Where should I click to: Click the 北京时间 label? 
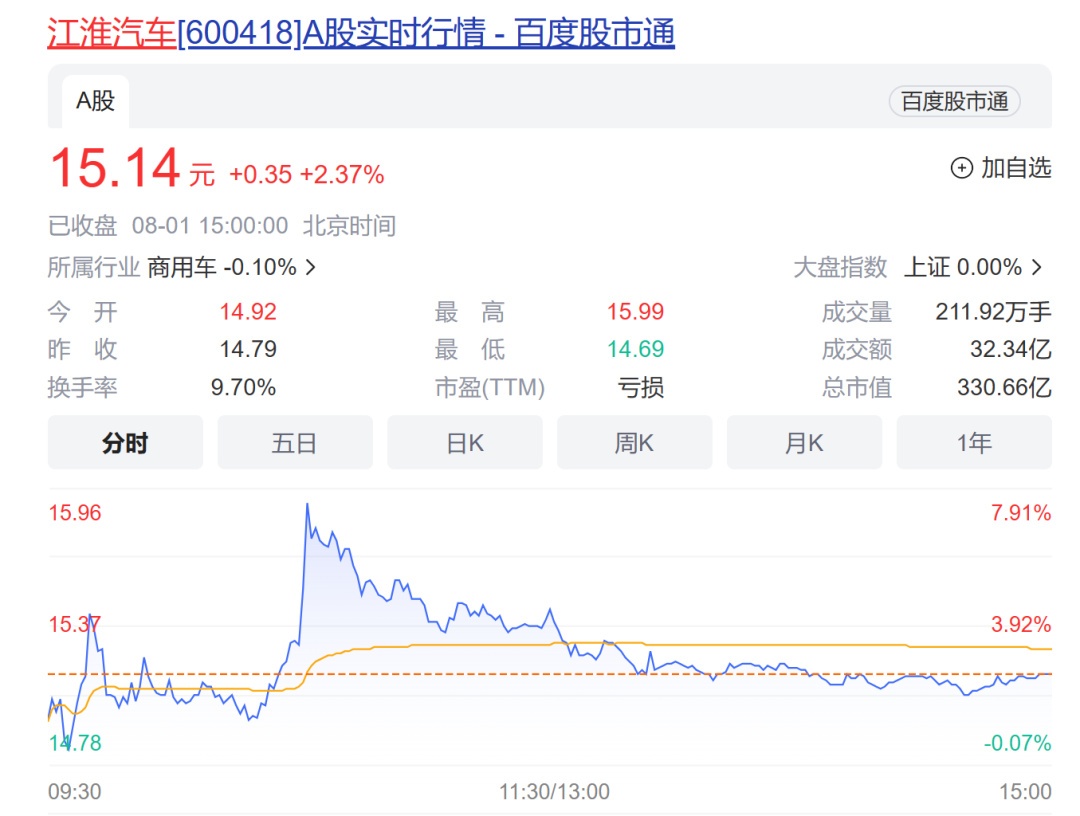point(350,226)
